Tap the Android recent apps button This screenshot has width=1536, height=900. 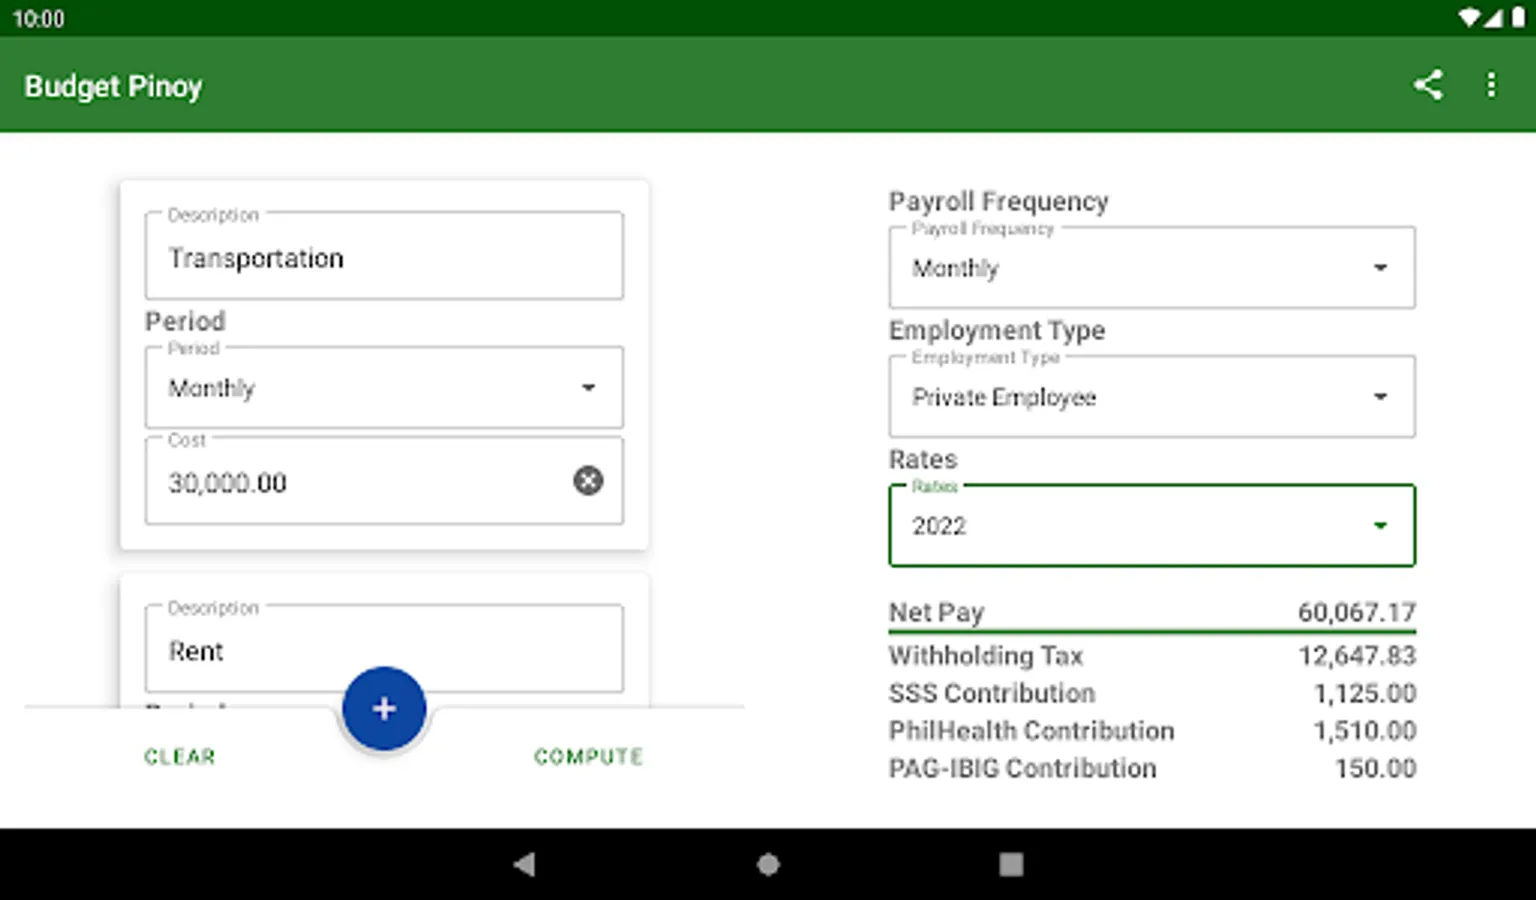1011,864
